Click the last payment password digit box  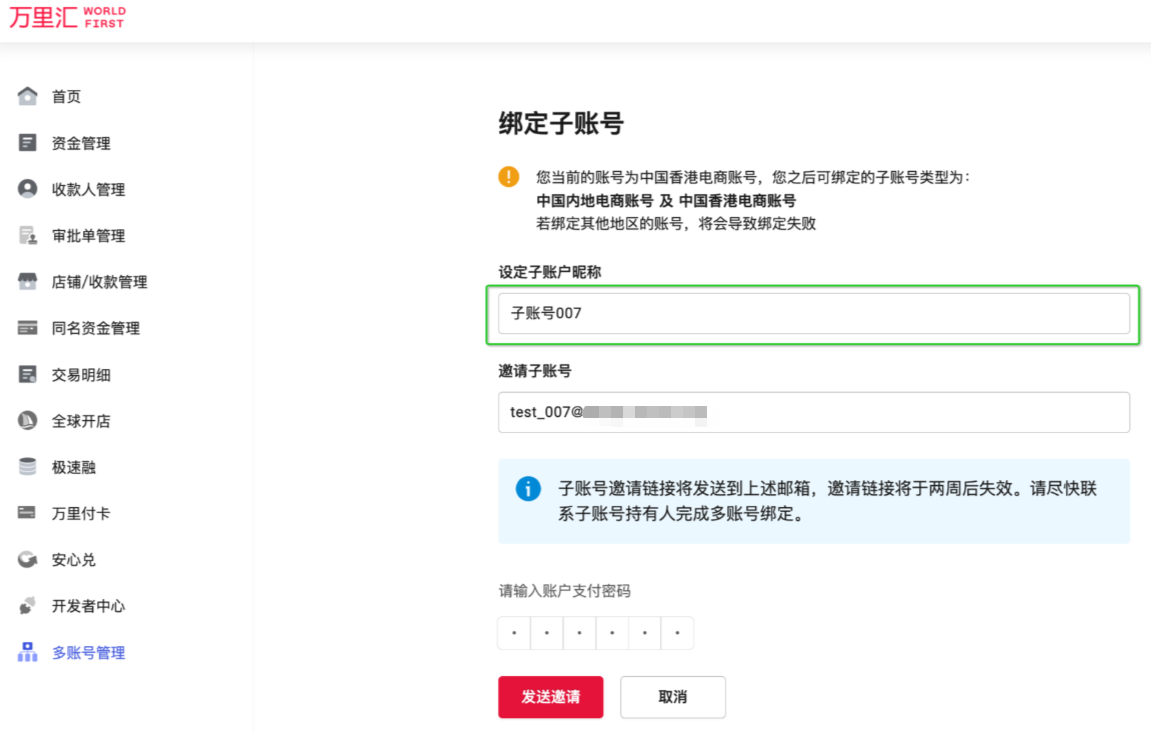[677, 633]
